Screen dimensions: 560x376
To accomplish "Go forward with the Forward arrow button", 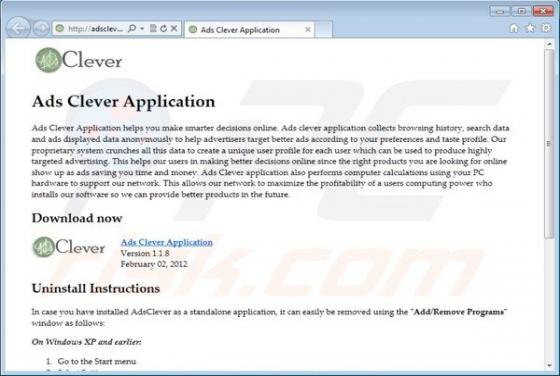I will [41, 28].
